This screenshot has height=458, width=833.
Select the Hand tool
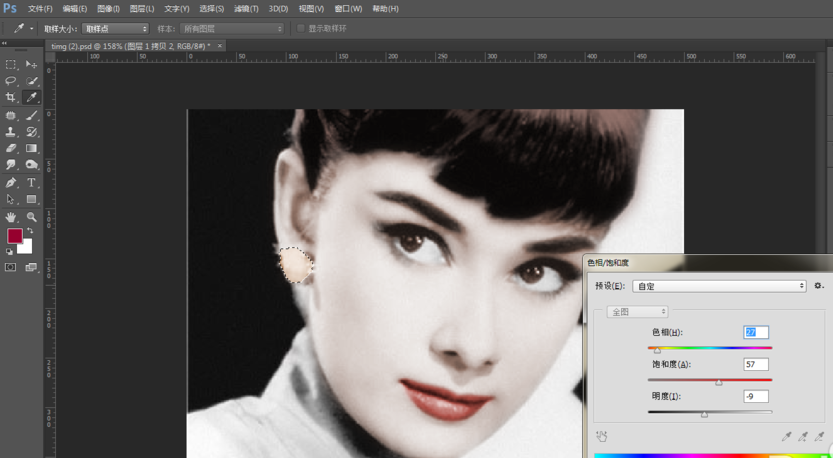click(11, 217)
